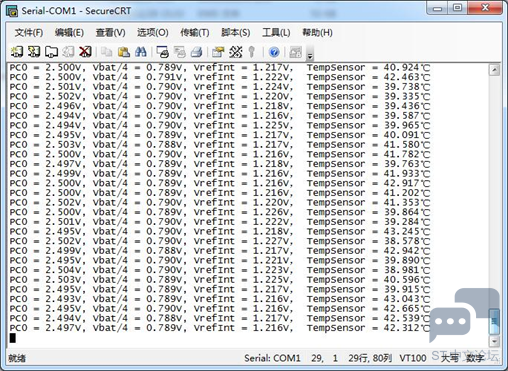The height and width of the screenshot is (371, 508).
Task: Click the Print printer icon
Action: (197, 52)
